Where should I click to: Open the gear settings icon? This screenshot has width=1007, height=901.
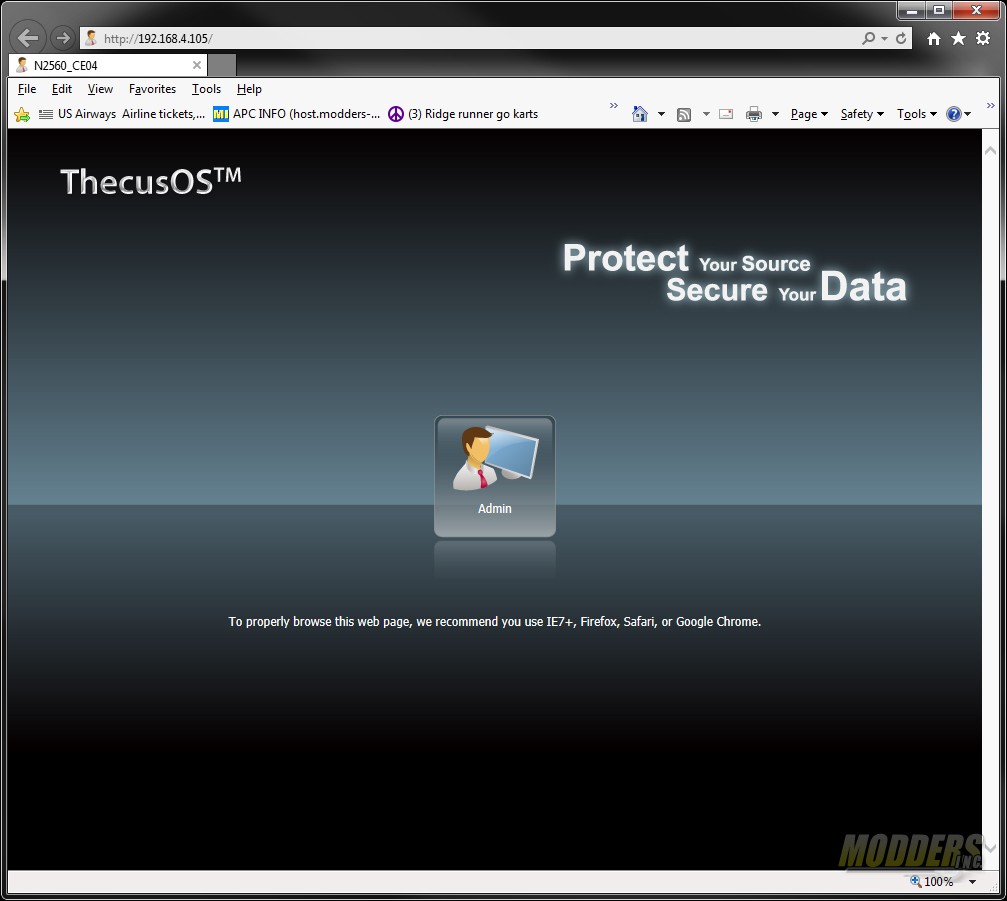pyautogui.click(x=983, y=39)
